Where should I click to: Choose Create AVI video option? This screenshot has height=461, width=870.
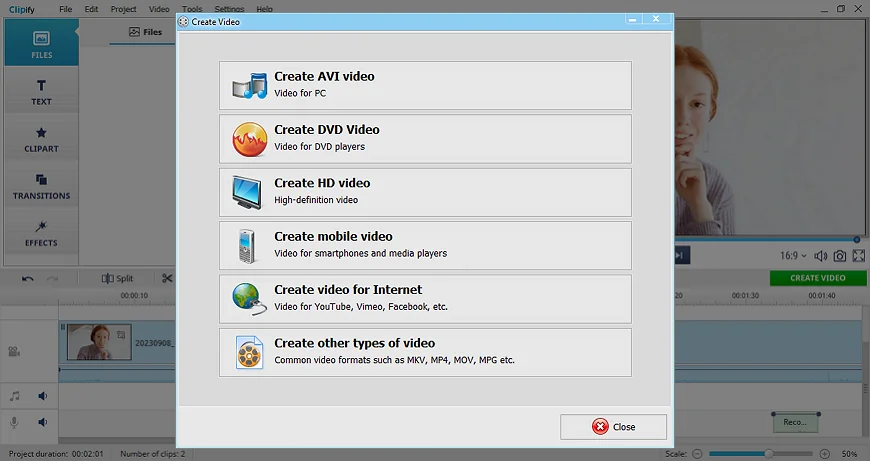[x=425, y=85]
